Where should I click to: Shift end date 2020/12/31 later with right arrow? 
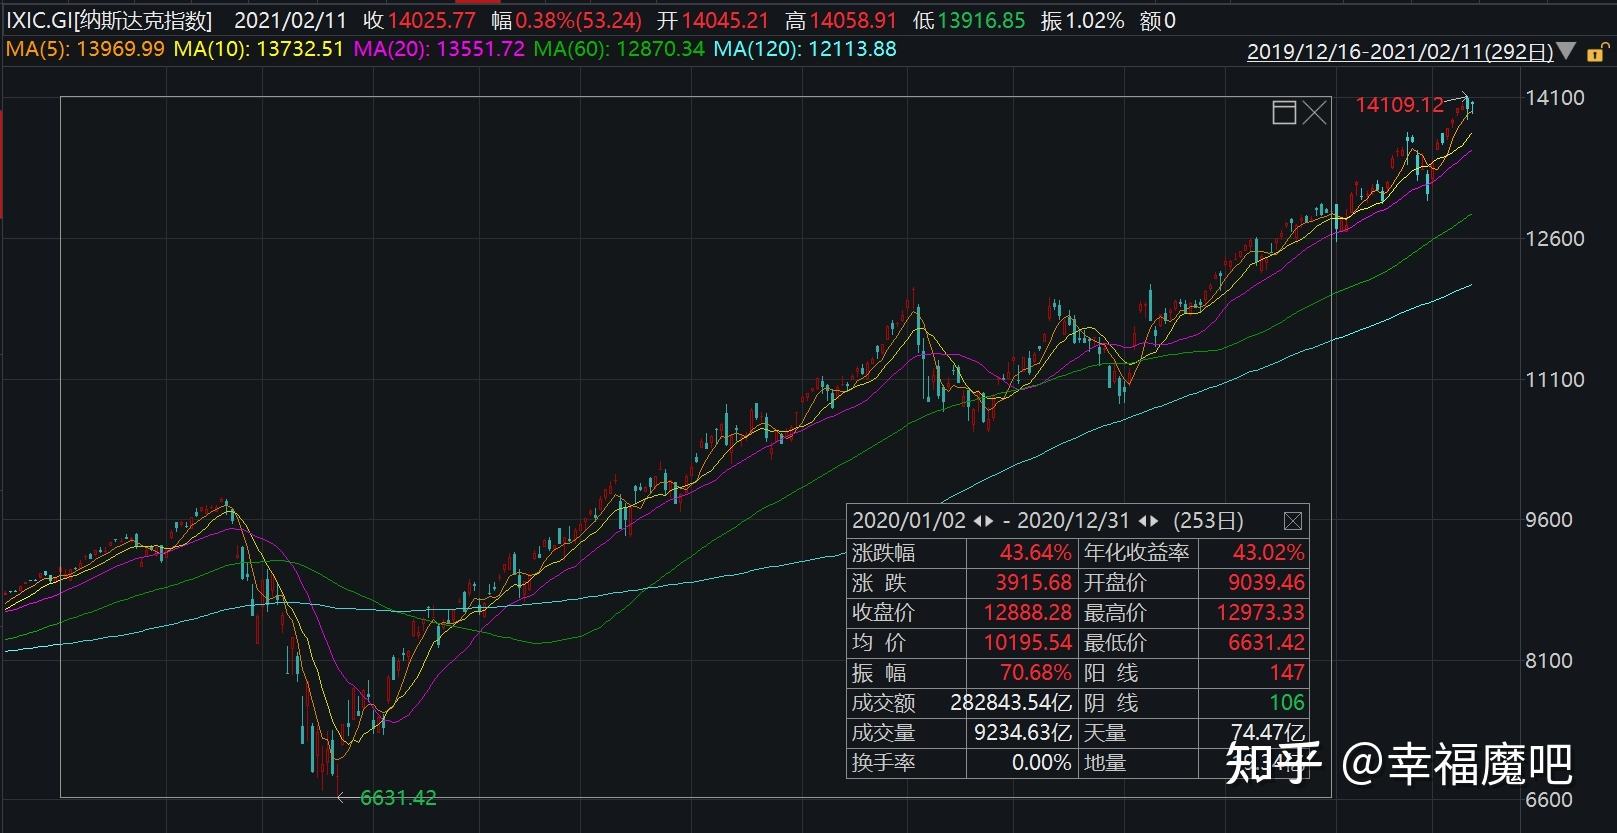(1154, 521)
